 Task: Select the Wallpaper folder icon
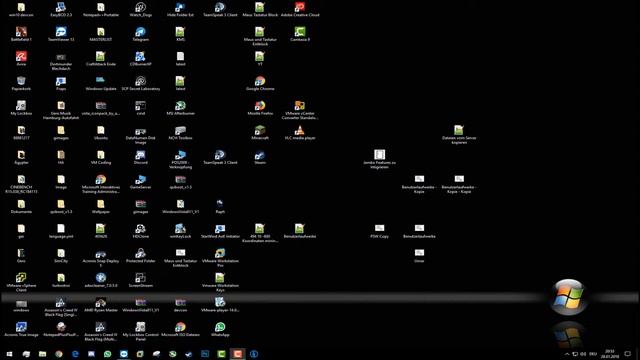click(101, 206)
